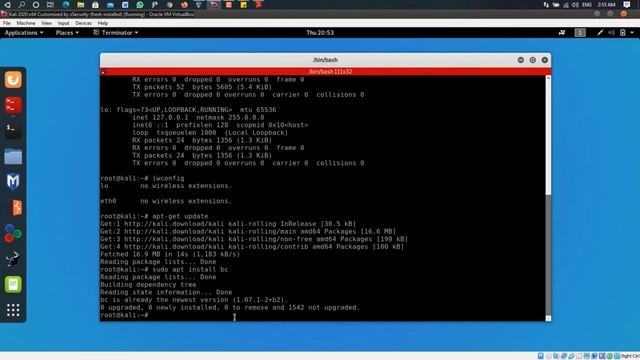The width and height of the screenshot is (640, 360).
Task: Open WhatsApp from taskbar
Action: coord(140,4)
